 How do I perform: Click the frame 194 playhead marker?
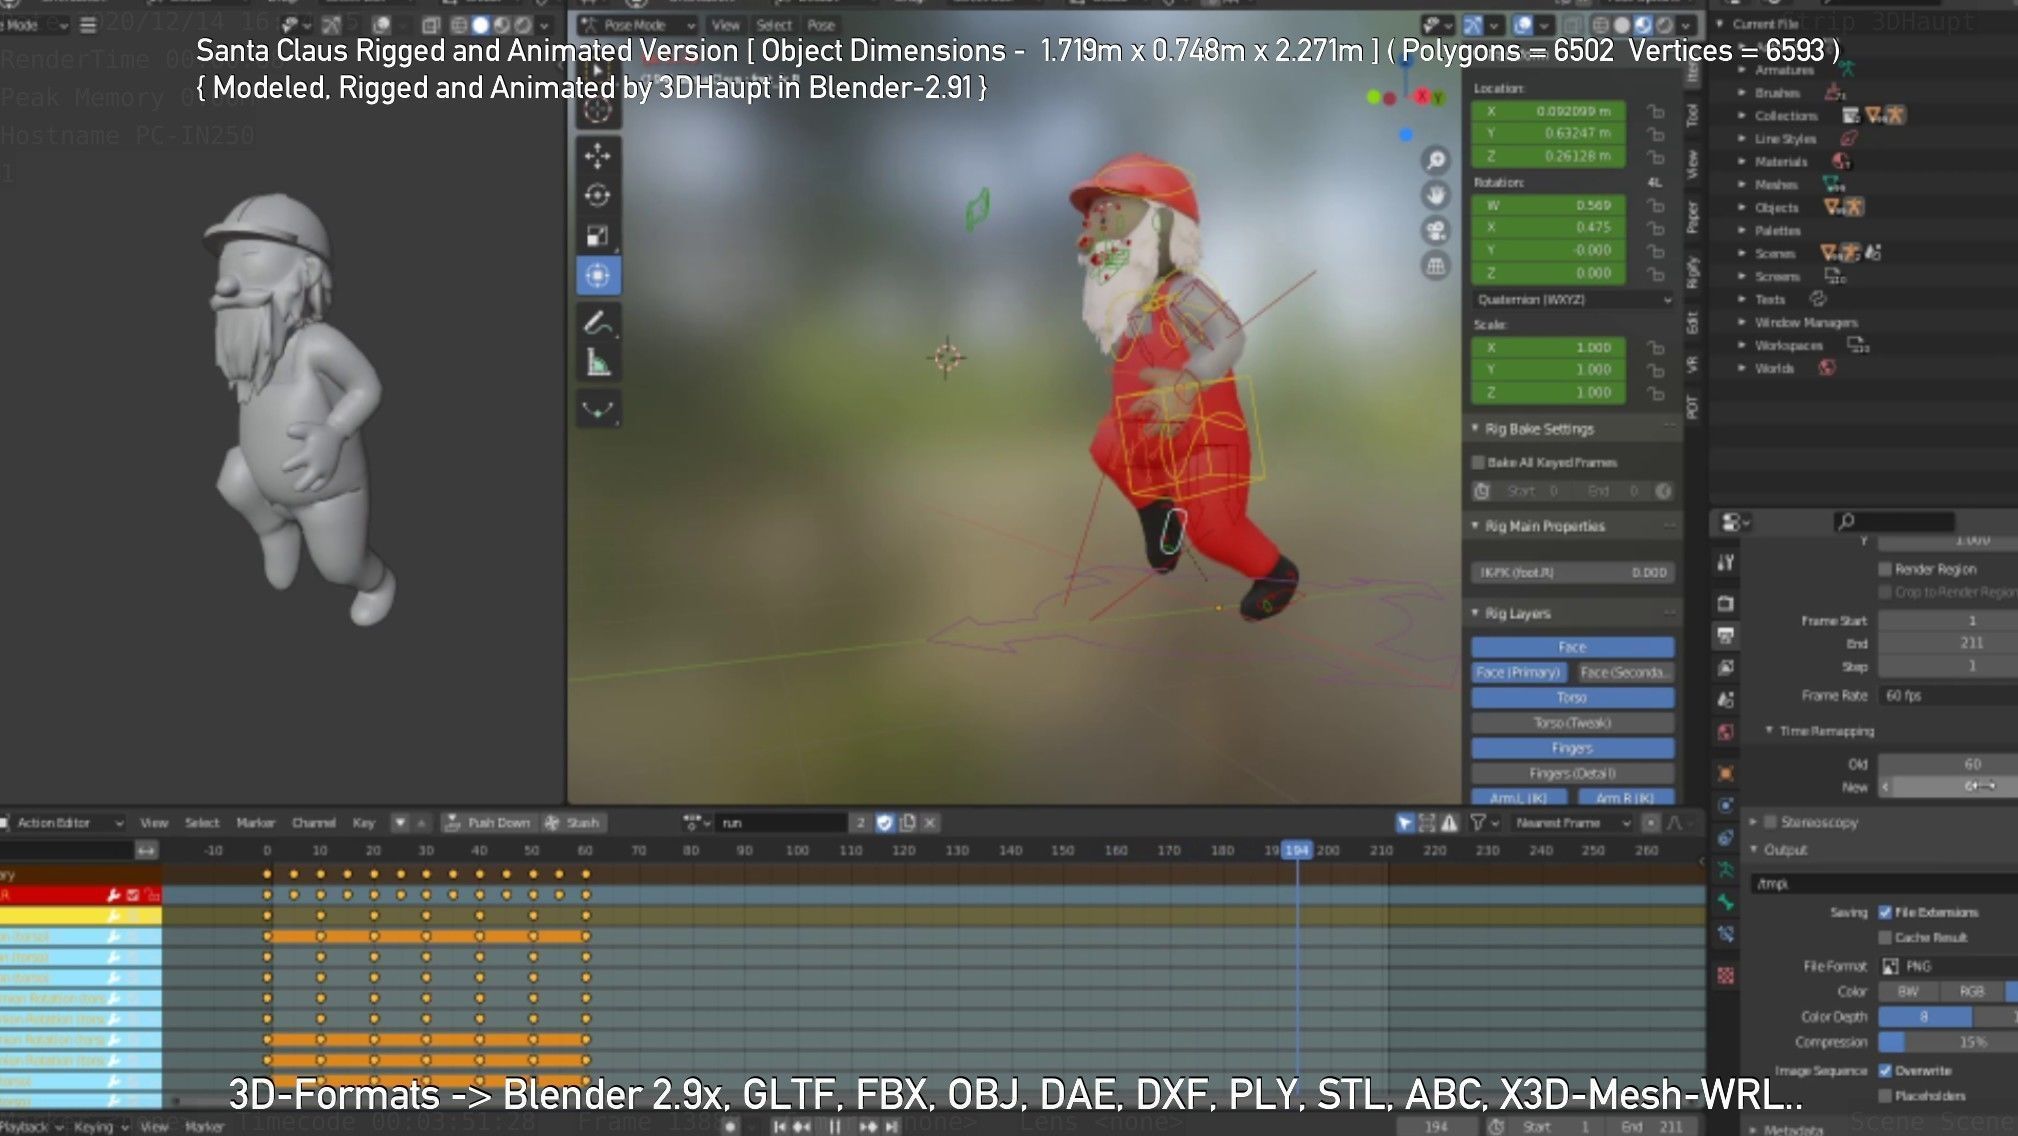(x=1297, y=850)
